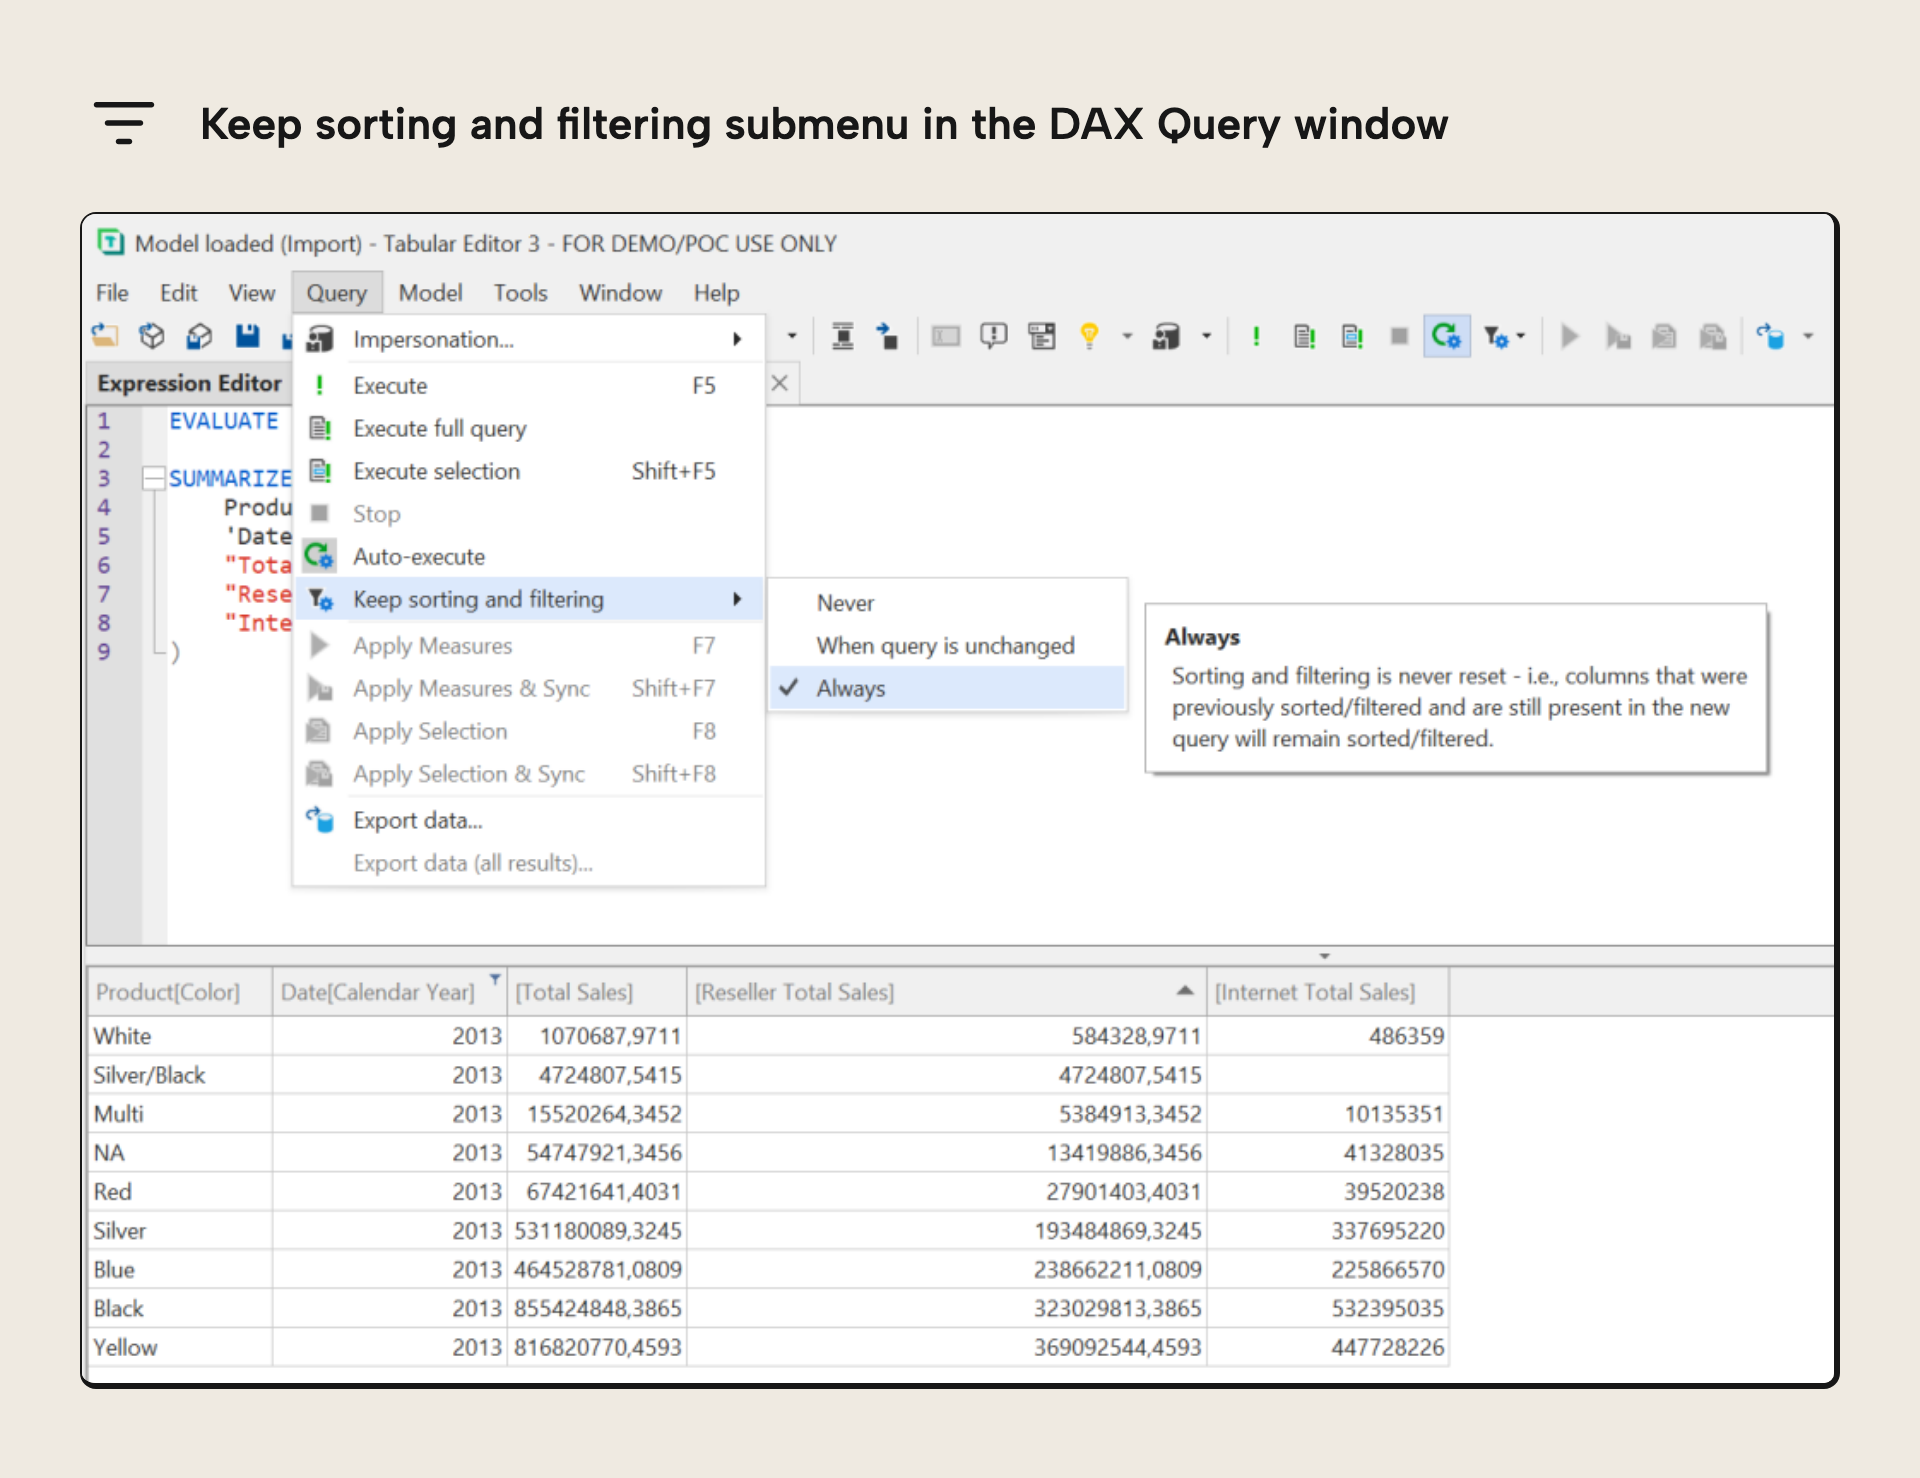Click Keep sorting and filtering toolbar icon
The image size is (1920, 1478).
1496,337
